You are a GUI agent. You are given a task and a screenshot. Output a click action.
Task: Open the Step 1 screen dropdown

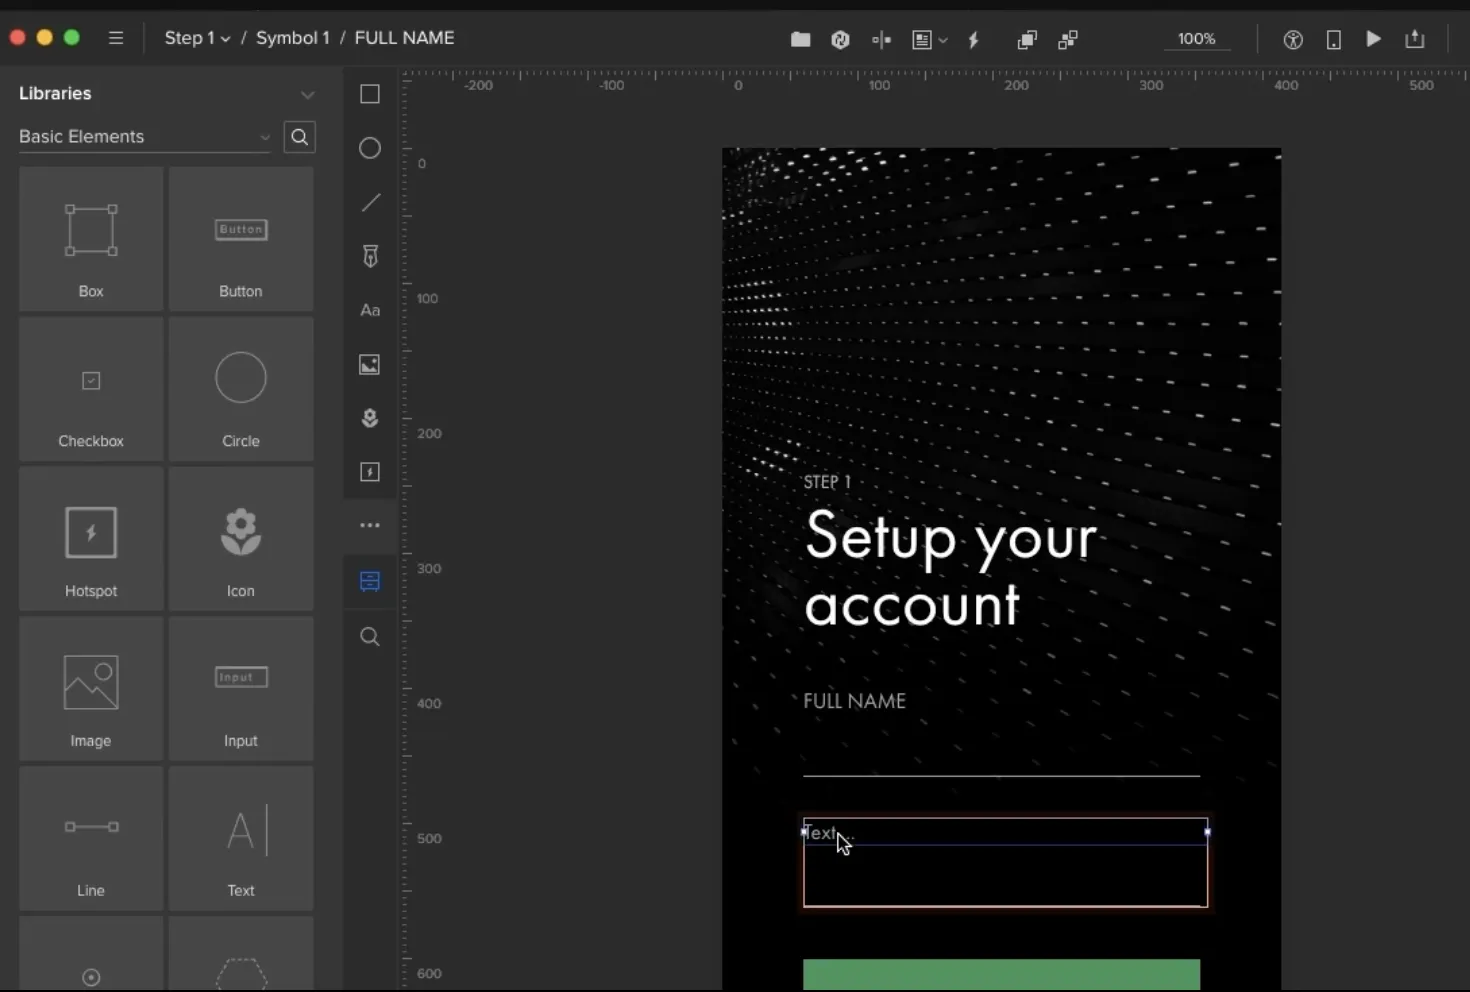pyautogui.click(x=197, y=38)
